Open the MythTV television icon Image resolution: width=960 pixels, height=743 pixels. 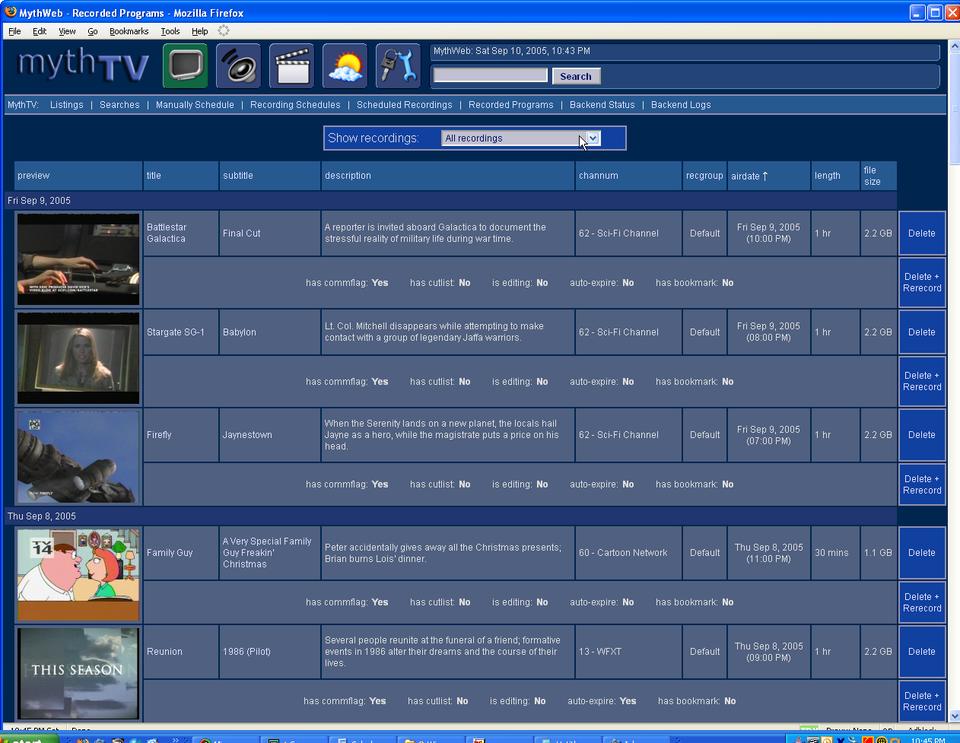point(185,66)
